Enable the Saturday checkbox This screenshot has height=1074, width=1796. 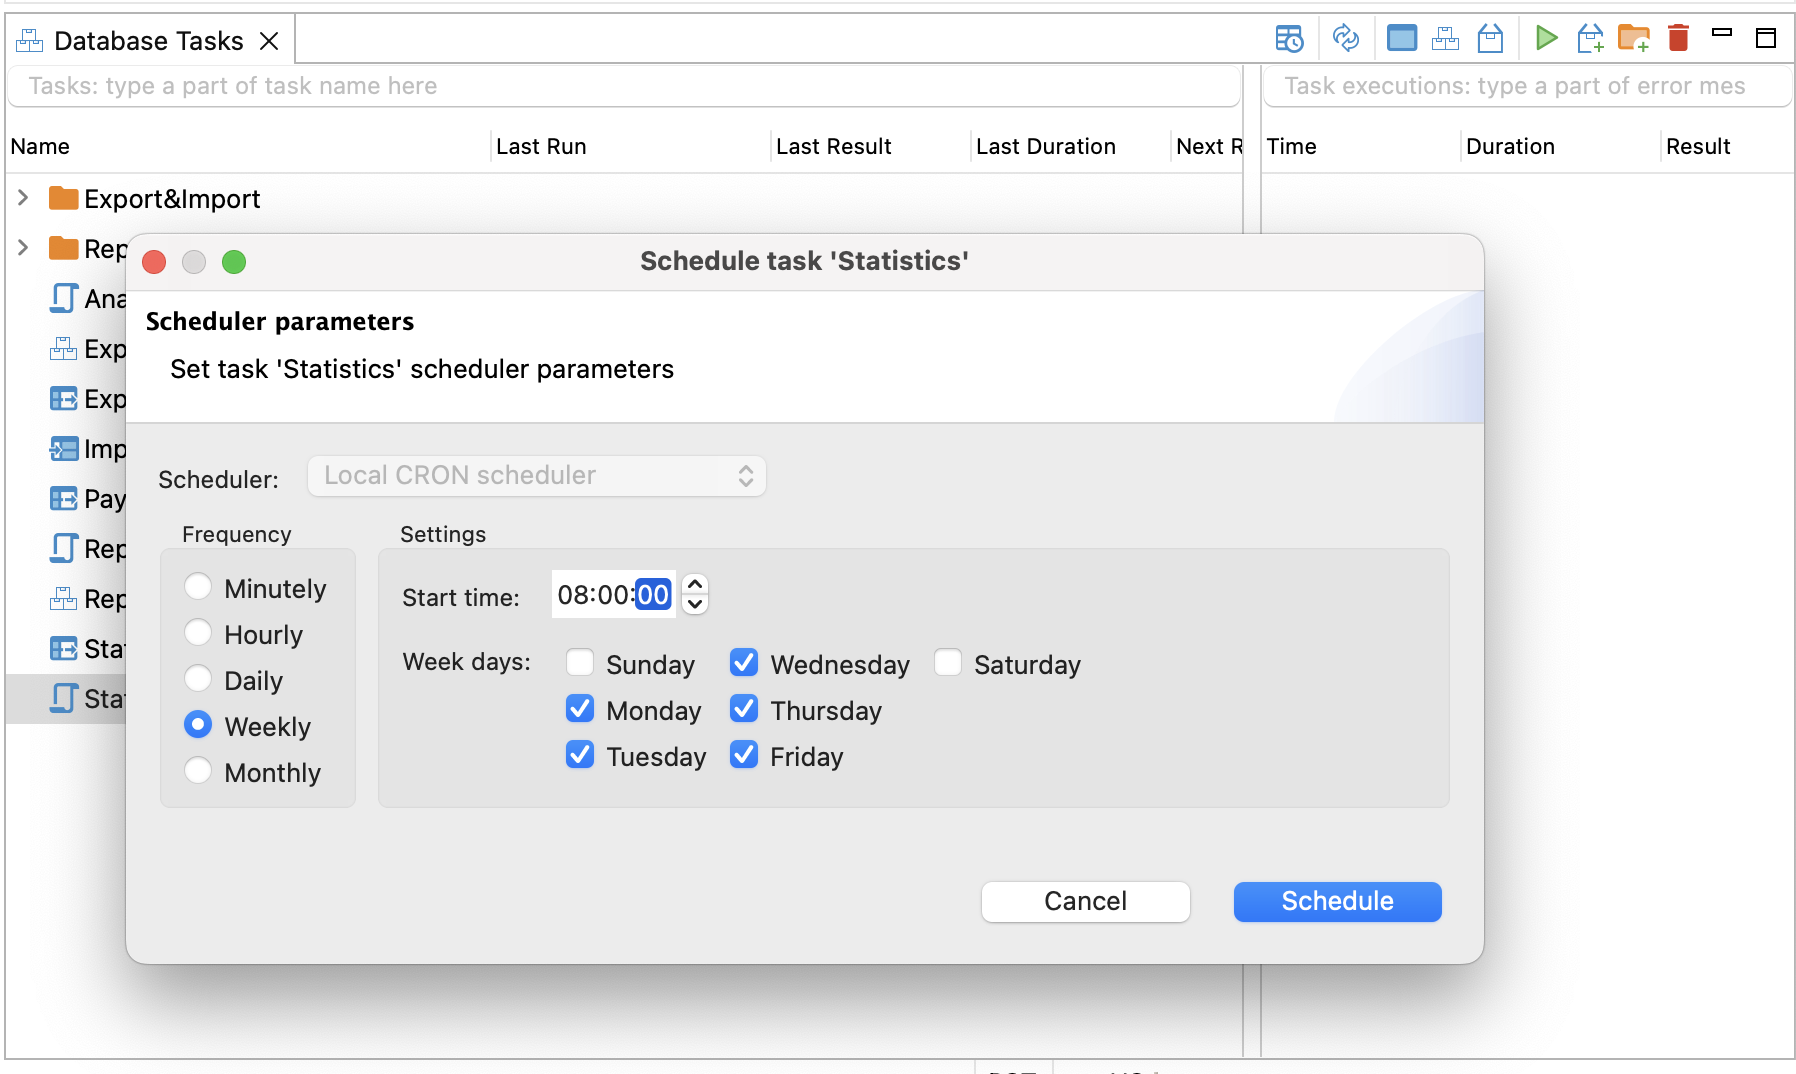pos(948,662)
